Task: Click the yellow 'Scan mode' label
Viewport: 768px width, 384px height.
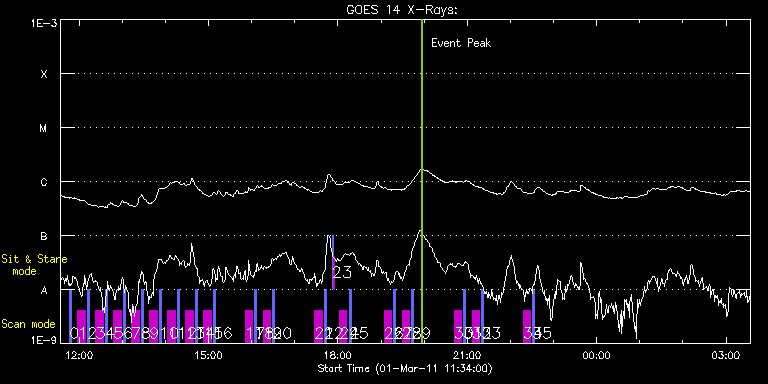Action: point(28,324)
